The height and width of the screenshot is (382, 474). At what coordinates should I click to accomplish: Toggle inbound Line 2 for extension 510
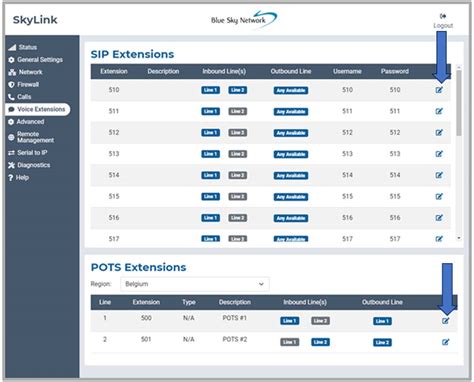coord(237,90)
